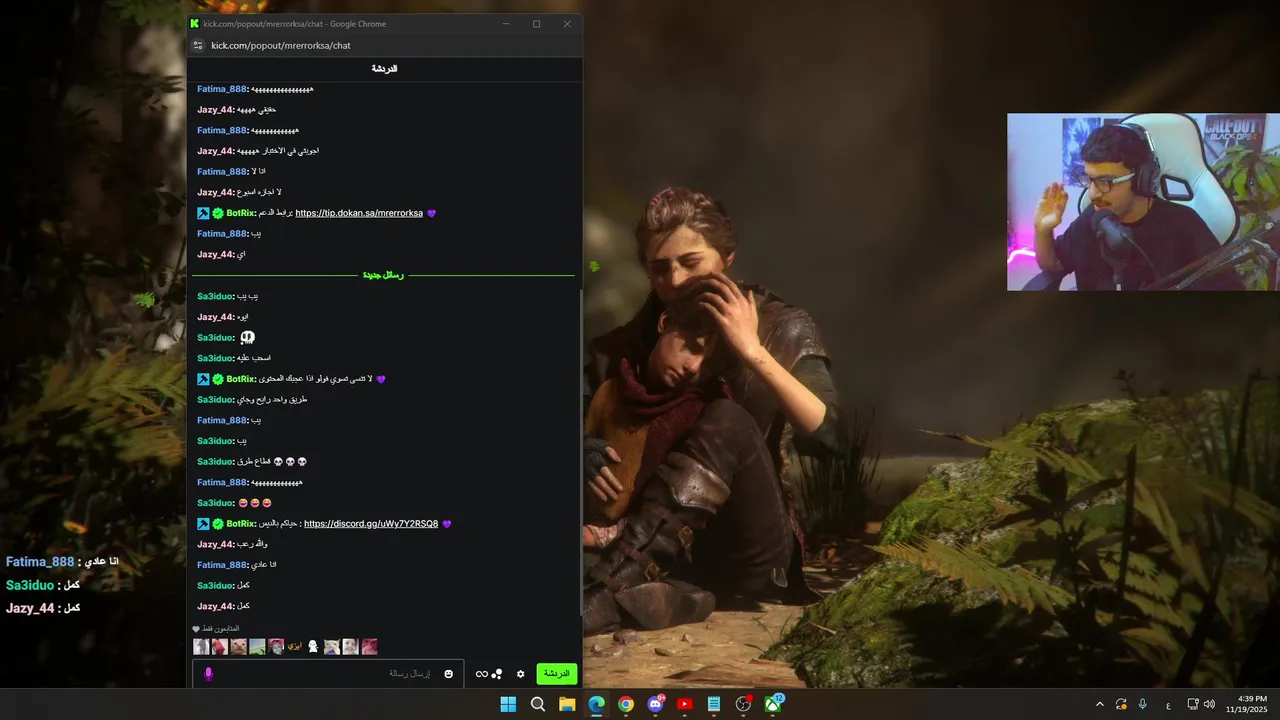Click Fatima_888 username on انا لا message

click(222, 172)
